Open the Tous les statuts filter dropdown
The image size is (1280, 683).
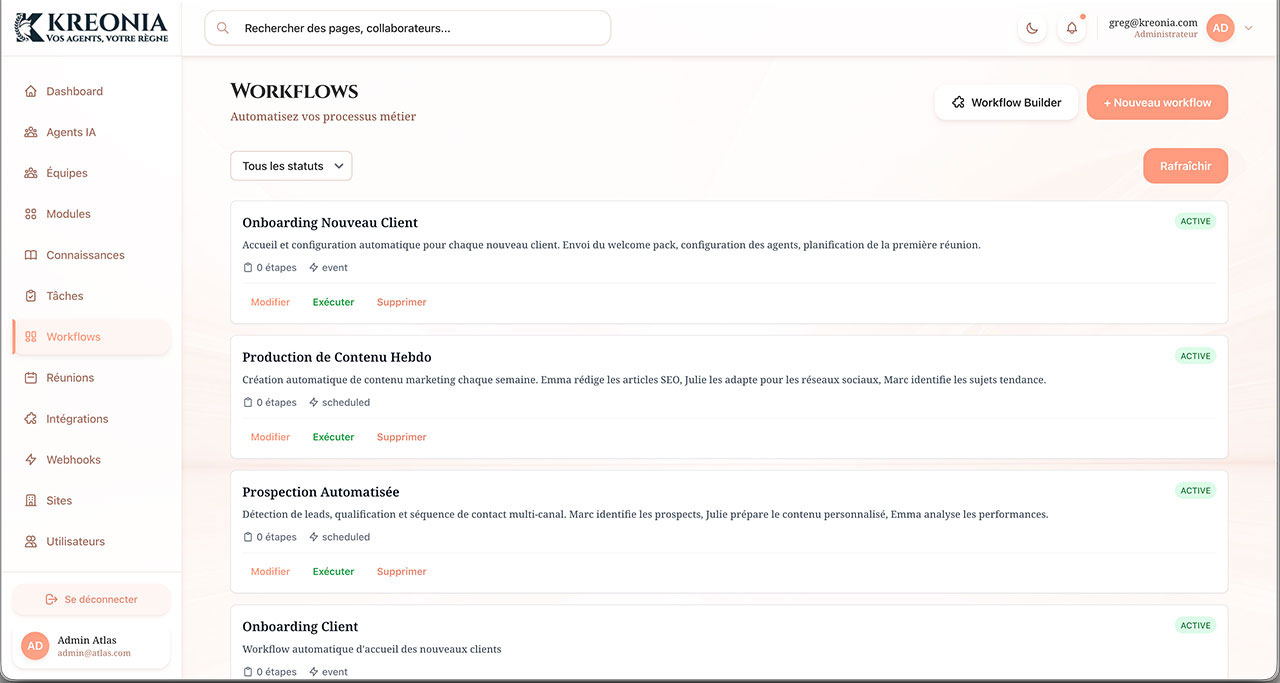(x=291, y=165)
